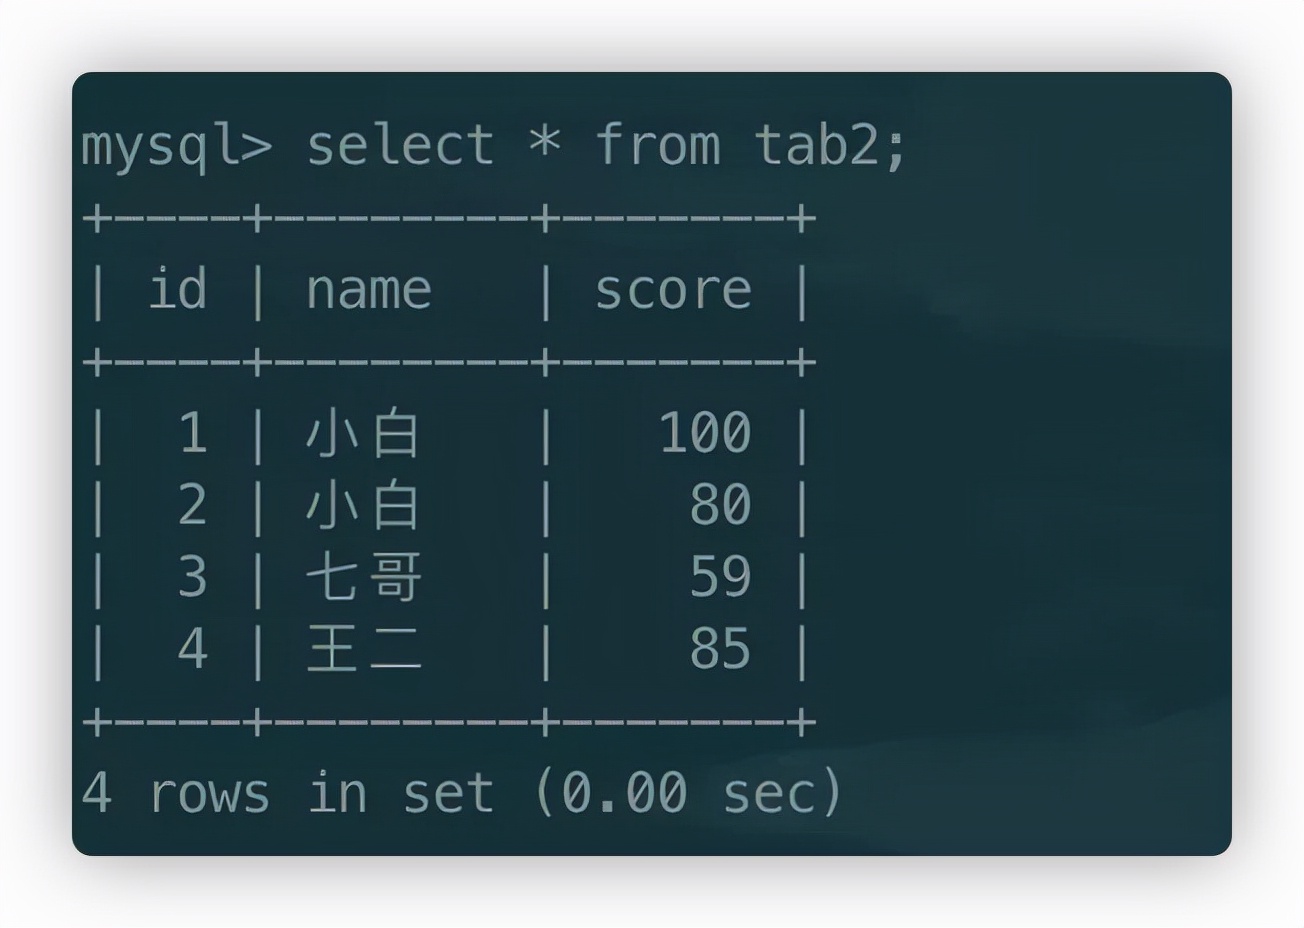Click the score column header
Image resolution: width=1304 pixels, height=928 pixels.
click(x=672, y=290)
